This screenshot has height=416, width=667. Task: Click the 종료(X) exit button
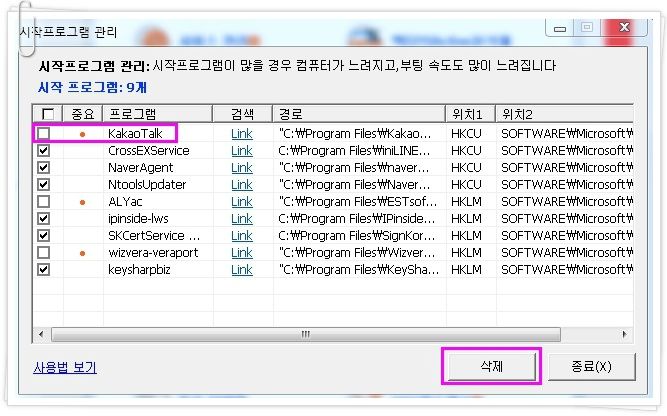592,366
